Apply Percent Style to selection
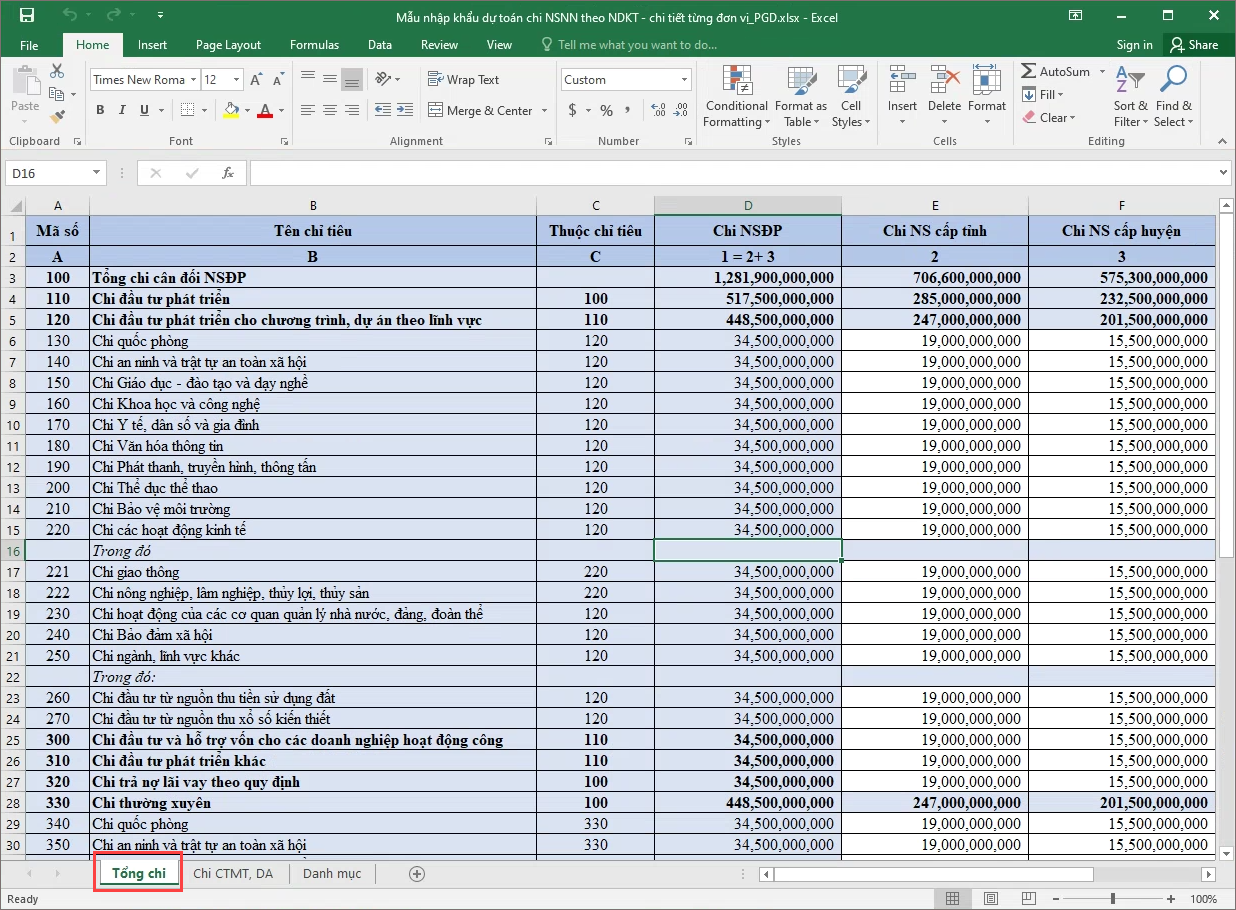1236x910 pixels. tap(606, 110)
